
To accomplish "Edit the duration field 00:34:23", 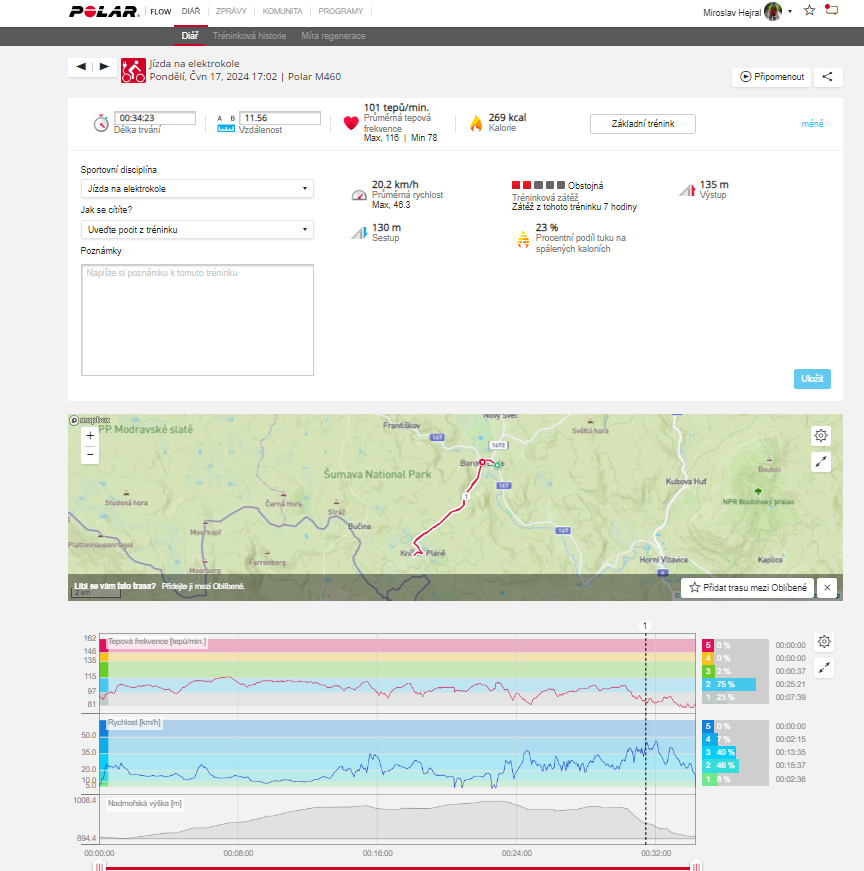I will tap(155, 118).
